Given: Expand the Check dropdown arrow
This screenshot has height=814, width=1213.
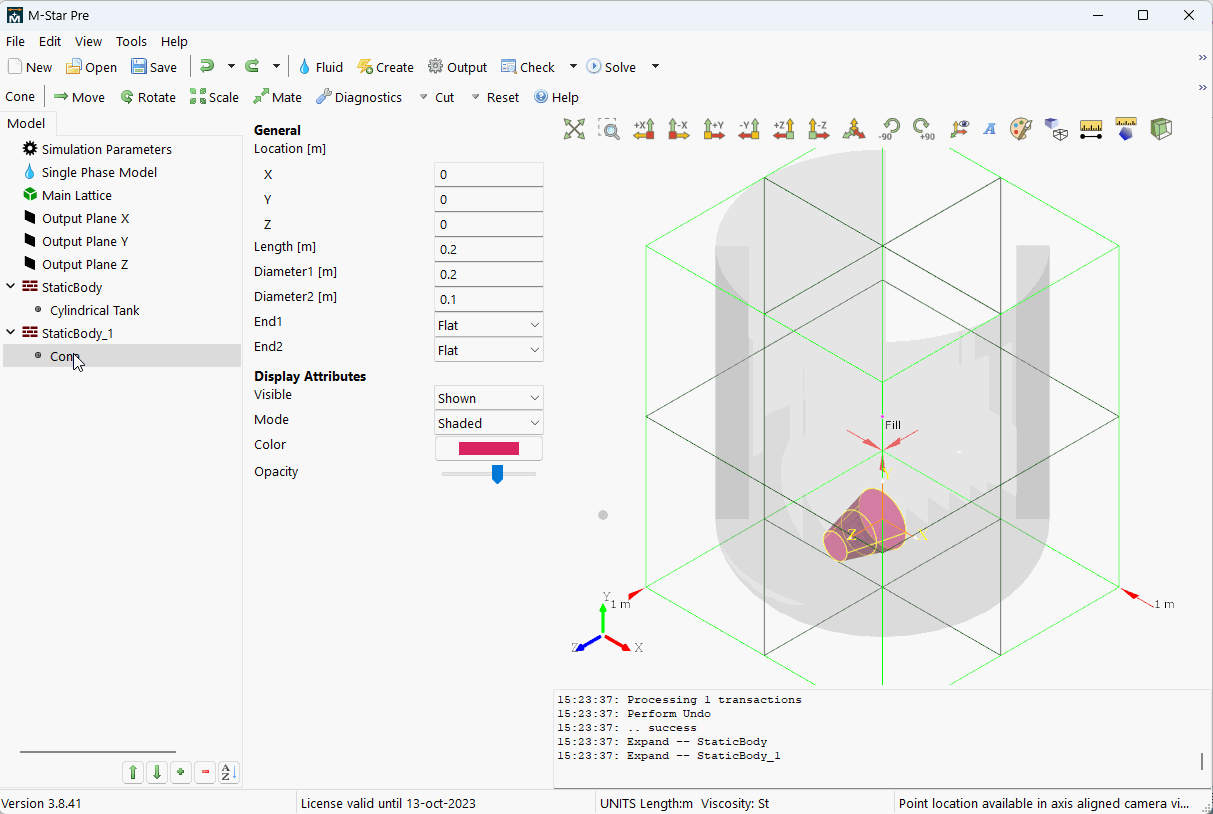Looking at the screenshot, I should [x=573, y=66].
